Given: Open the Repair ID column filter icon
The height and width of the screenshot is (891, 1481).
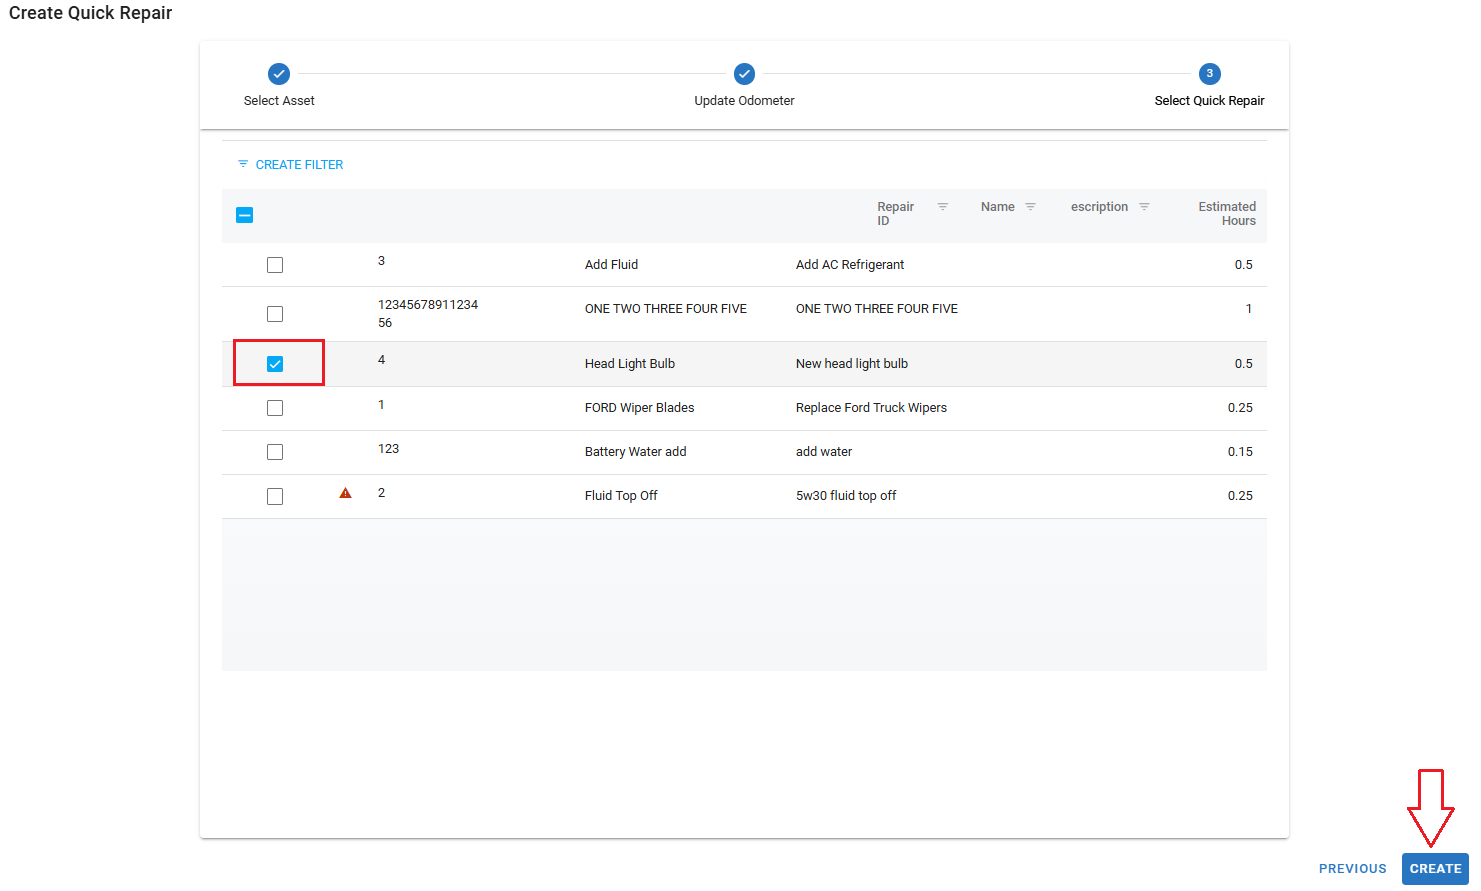Looking at the screenshot, I should click(942, 207).
